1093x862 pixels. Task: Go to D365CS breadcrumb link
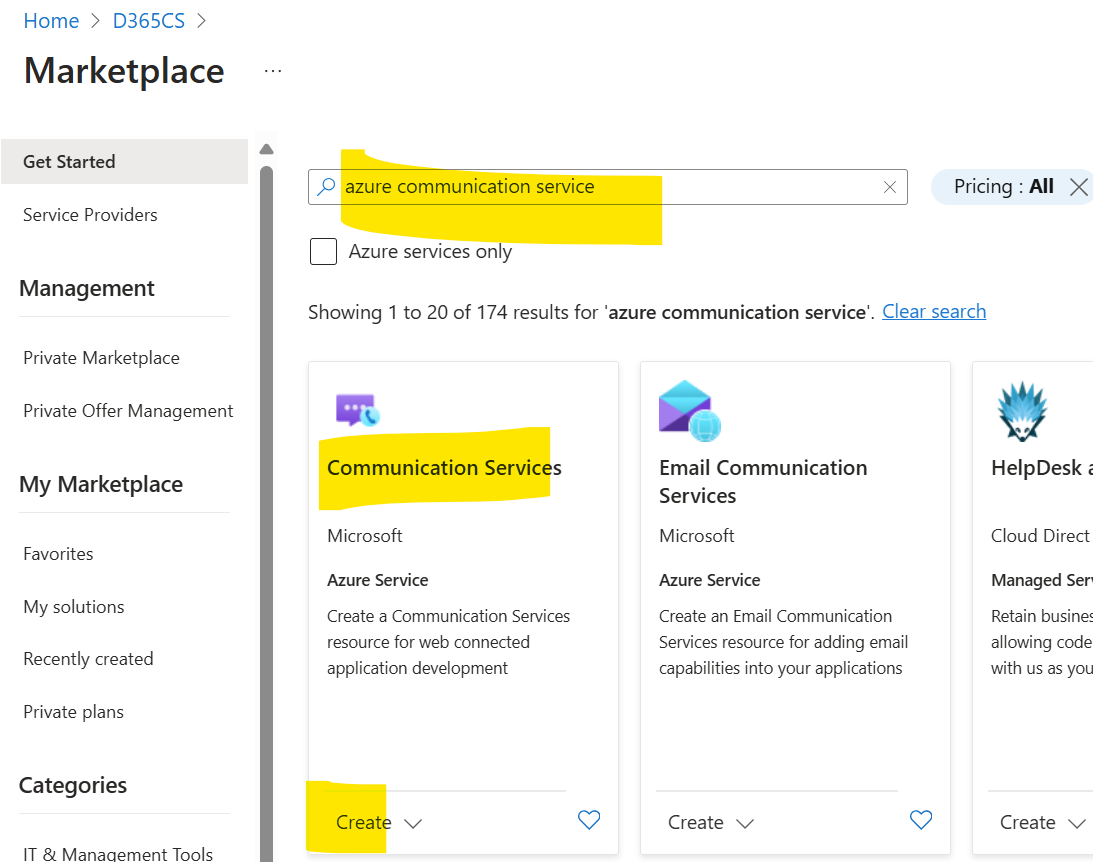[x=148, y=21]
